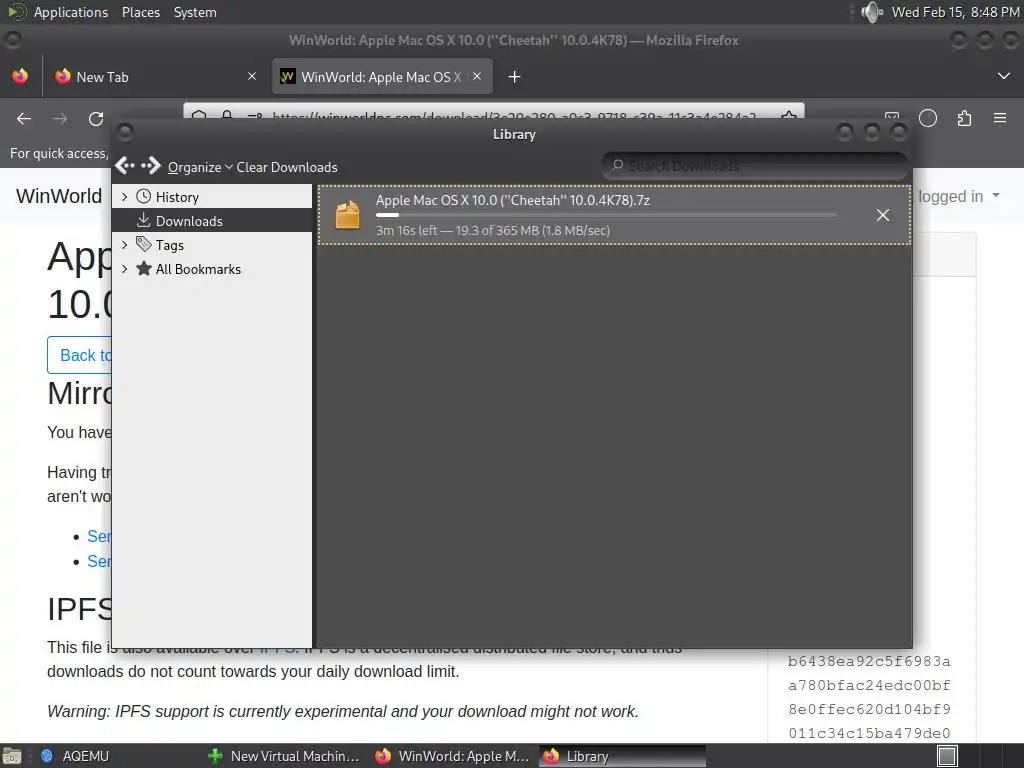
Task: Cancel the Cheetah .7z download
Action: pyautogui.click(x=883, y=215)
